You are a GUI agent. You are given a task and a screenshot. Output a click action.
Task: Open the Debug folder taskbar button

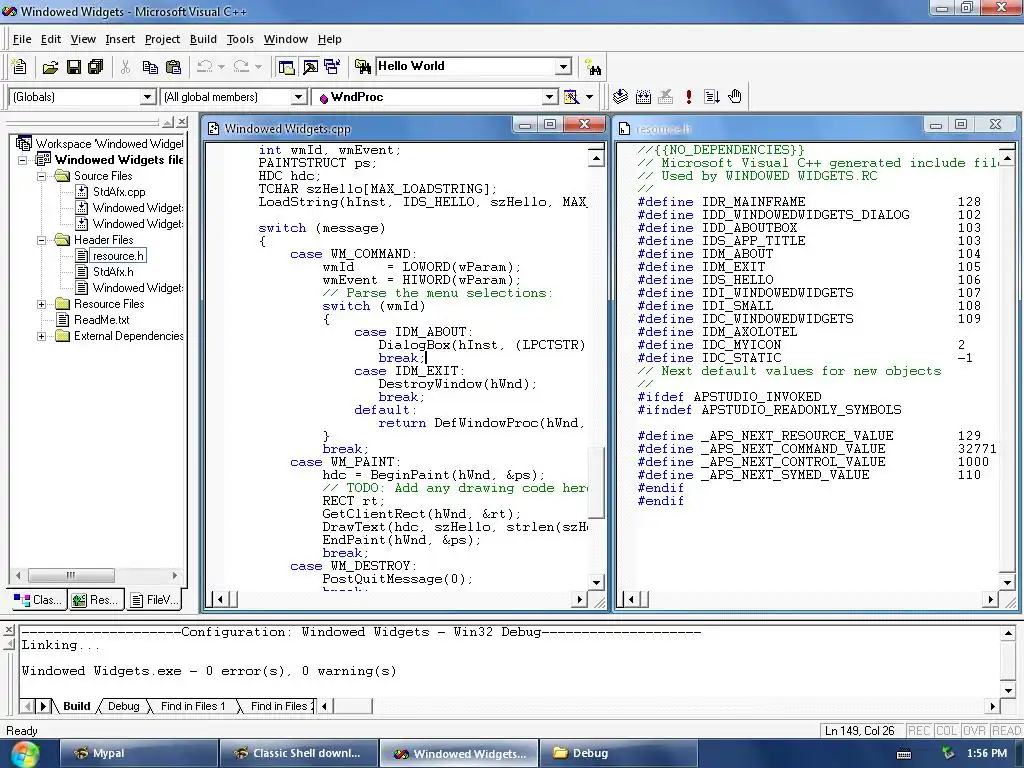(x=618, y=753)
